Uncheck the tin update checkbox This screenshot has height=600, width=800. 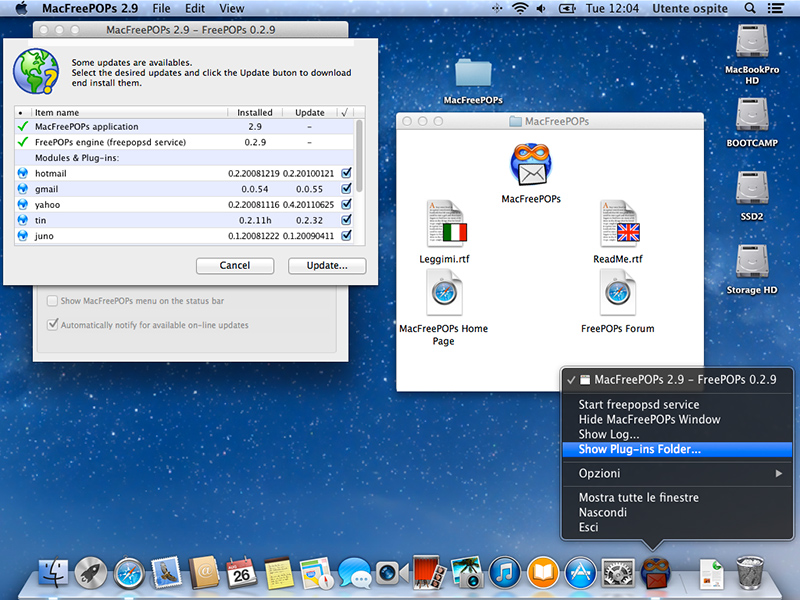pos(346,220)
